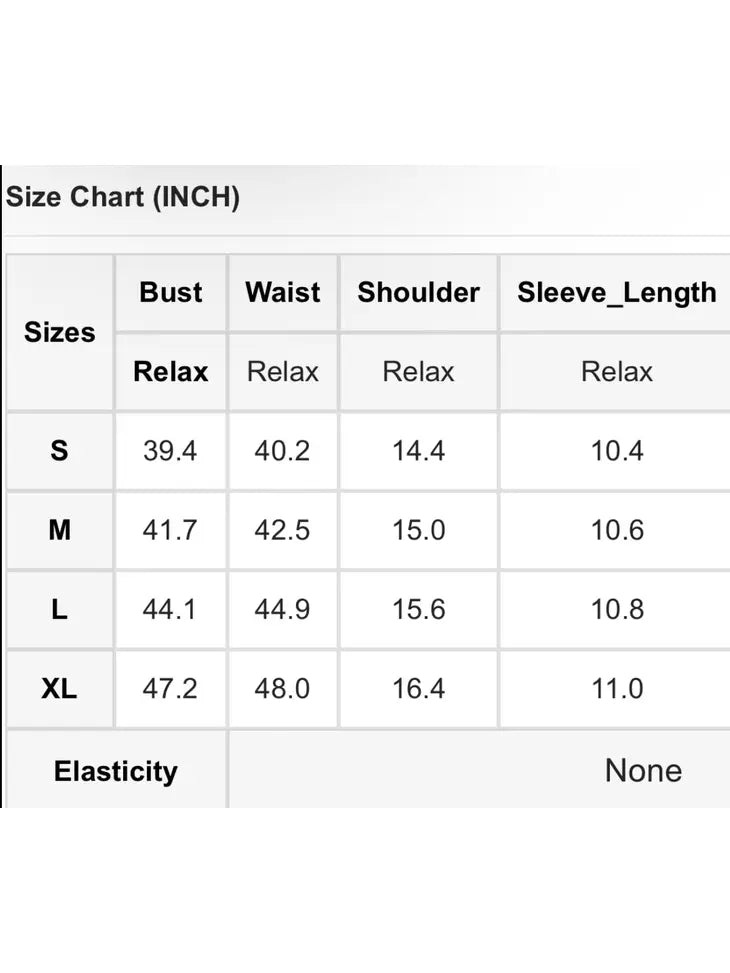Select the Sizes header cell

tap(60, 332)
